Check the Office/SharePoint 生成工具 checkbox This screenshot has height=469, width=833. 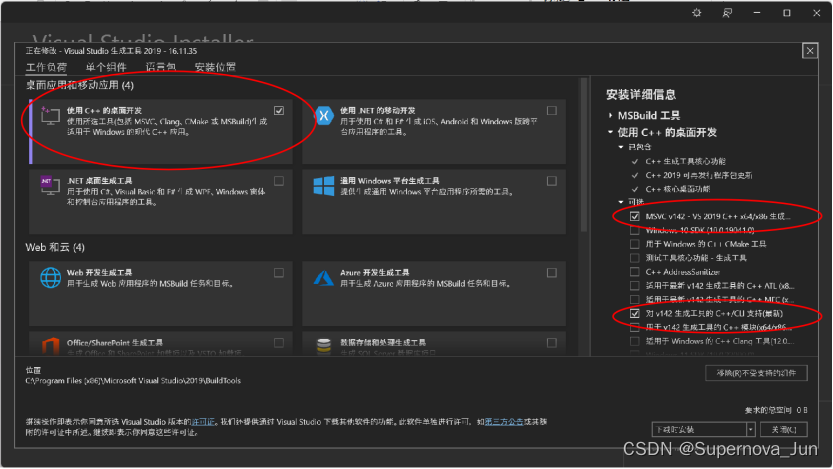tap(279, 343)
